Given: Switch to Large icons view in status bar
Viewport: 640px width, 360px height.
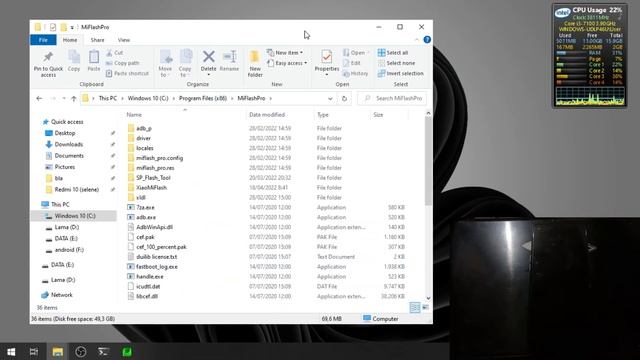Looking at the screenshot, I should coord(425,307).
